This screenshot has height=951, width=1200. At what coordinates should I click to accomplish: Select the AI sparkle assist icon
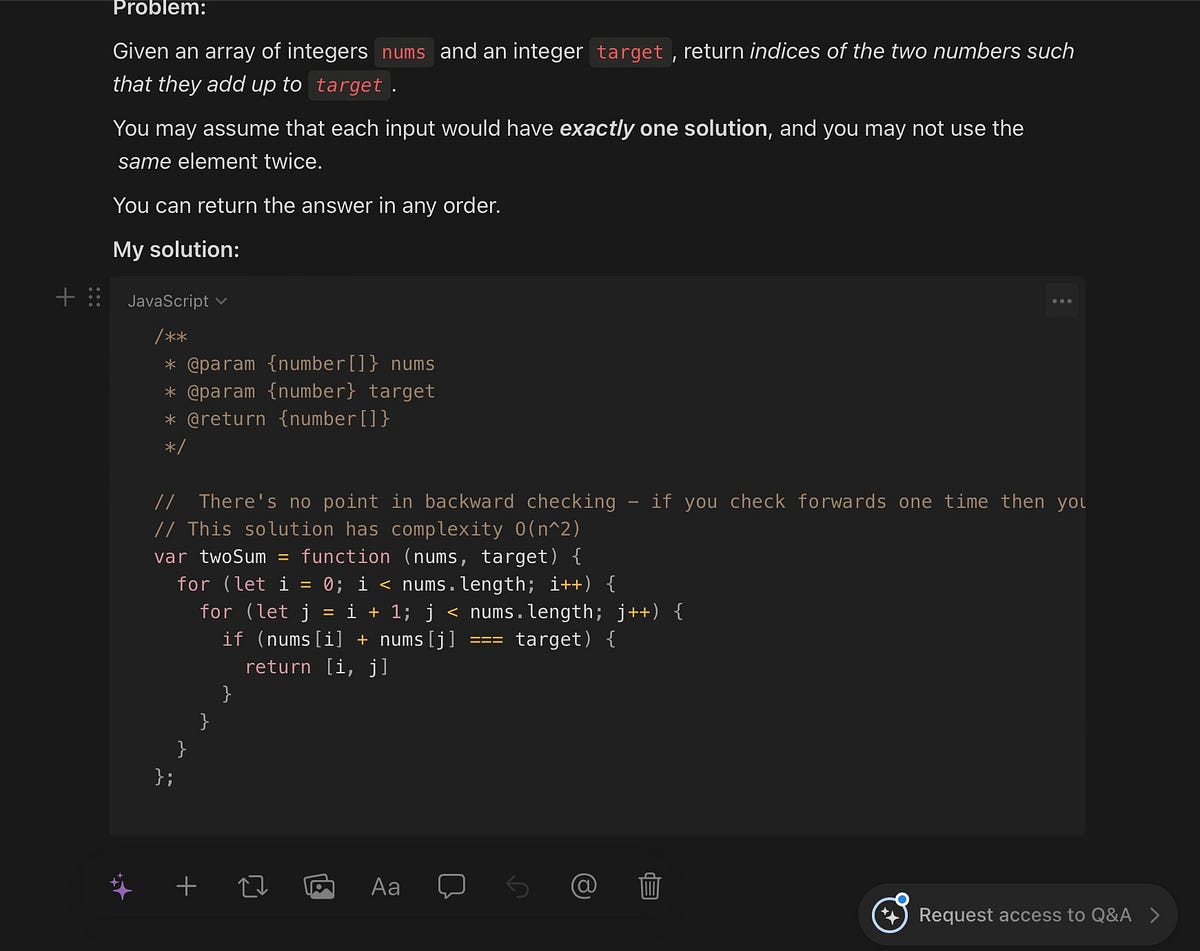[x=120, y=886]
